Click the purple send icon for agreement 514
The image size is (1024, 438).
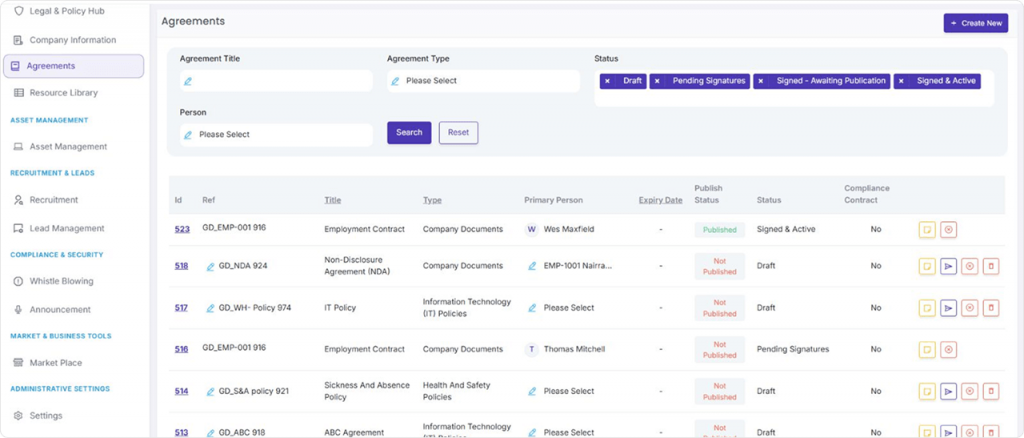[948, 392]
